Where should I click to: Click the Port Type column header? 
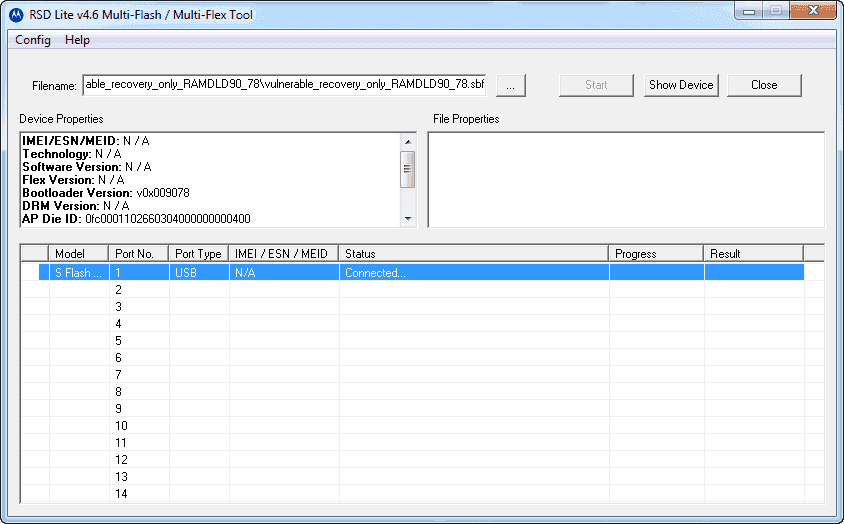tap(199, 254)
